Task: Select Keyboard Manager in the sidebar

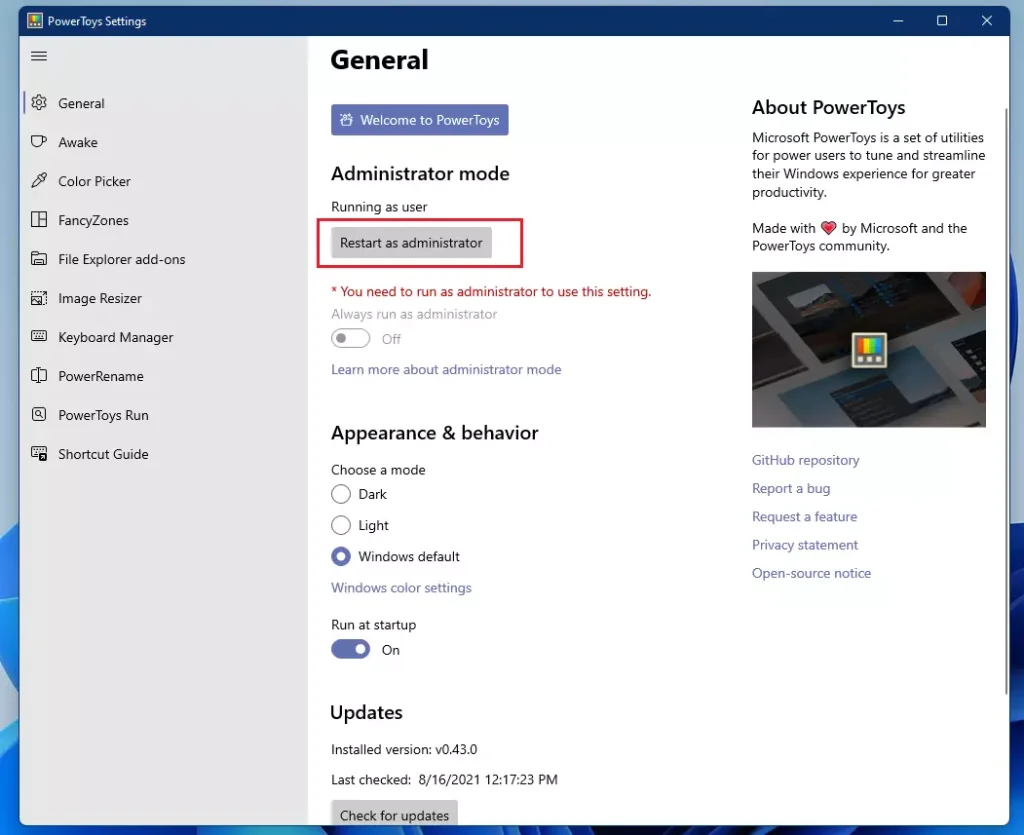Action: (x=163, y=337)
